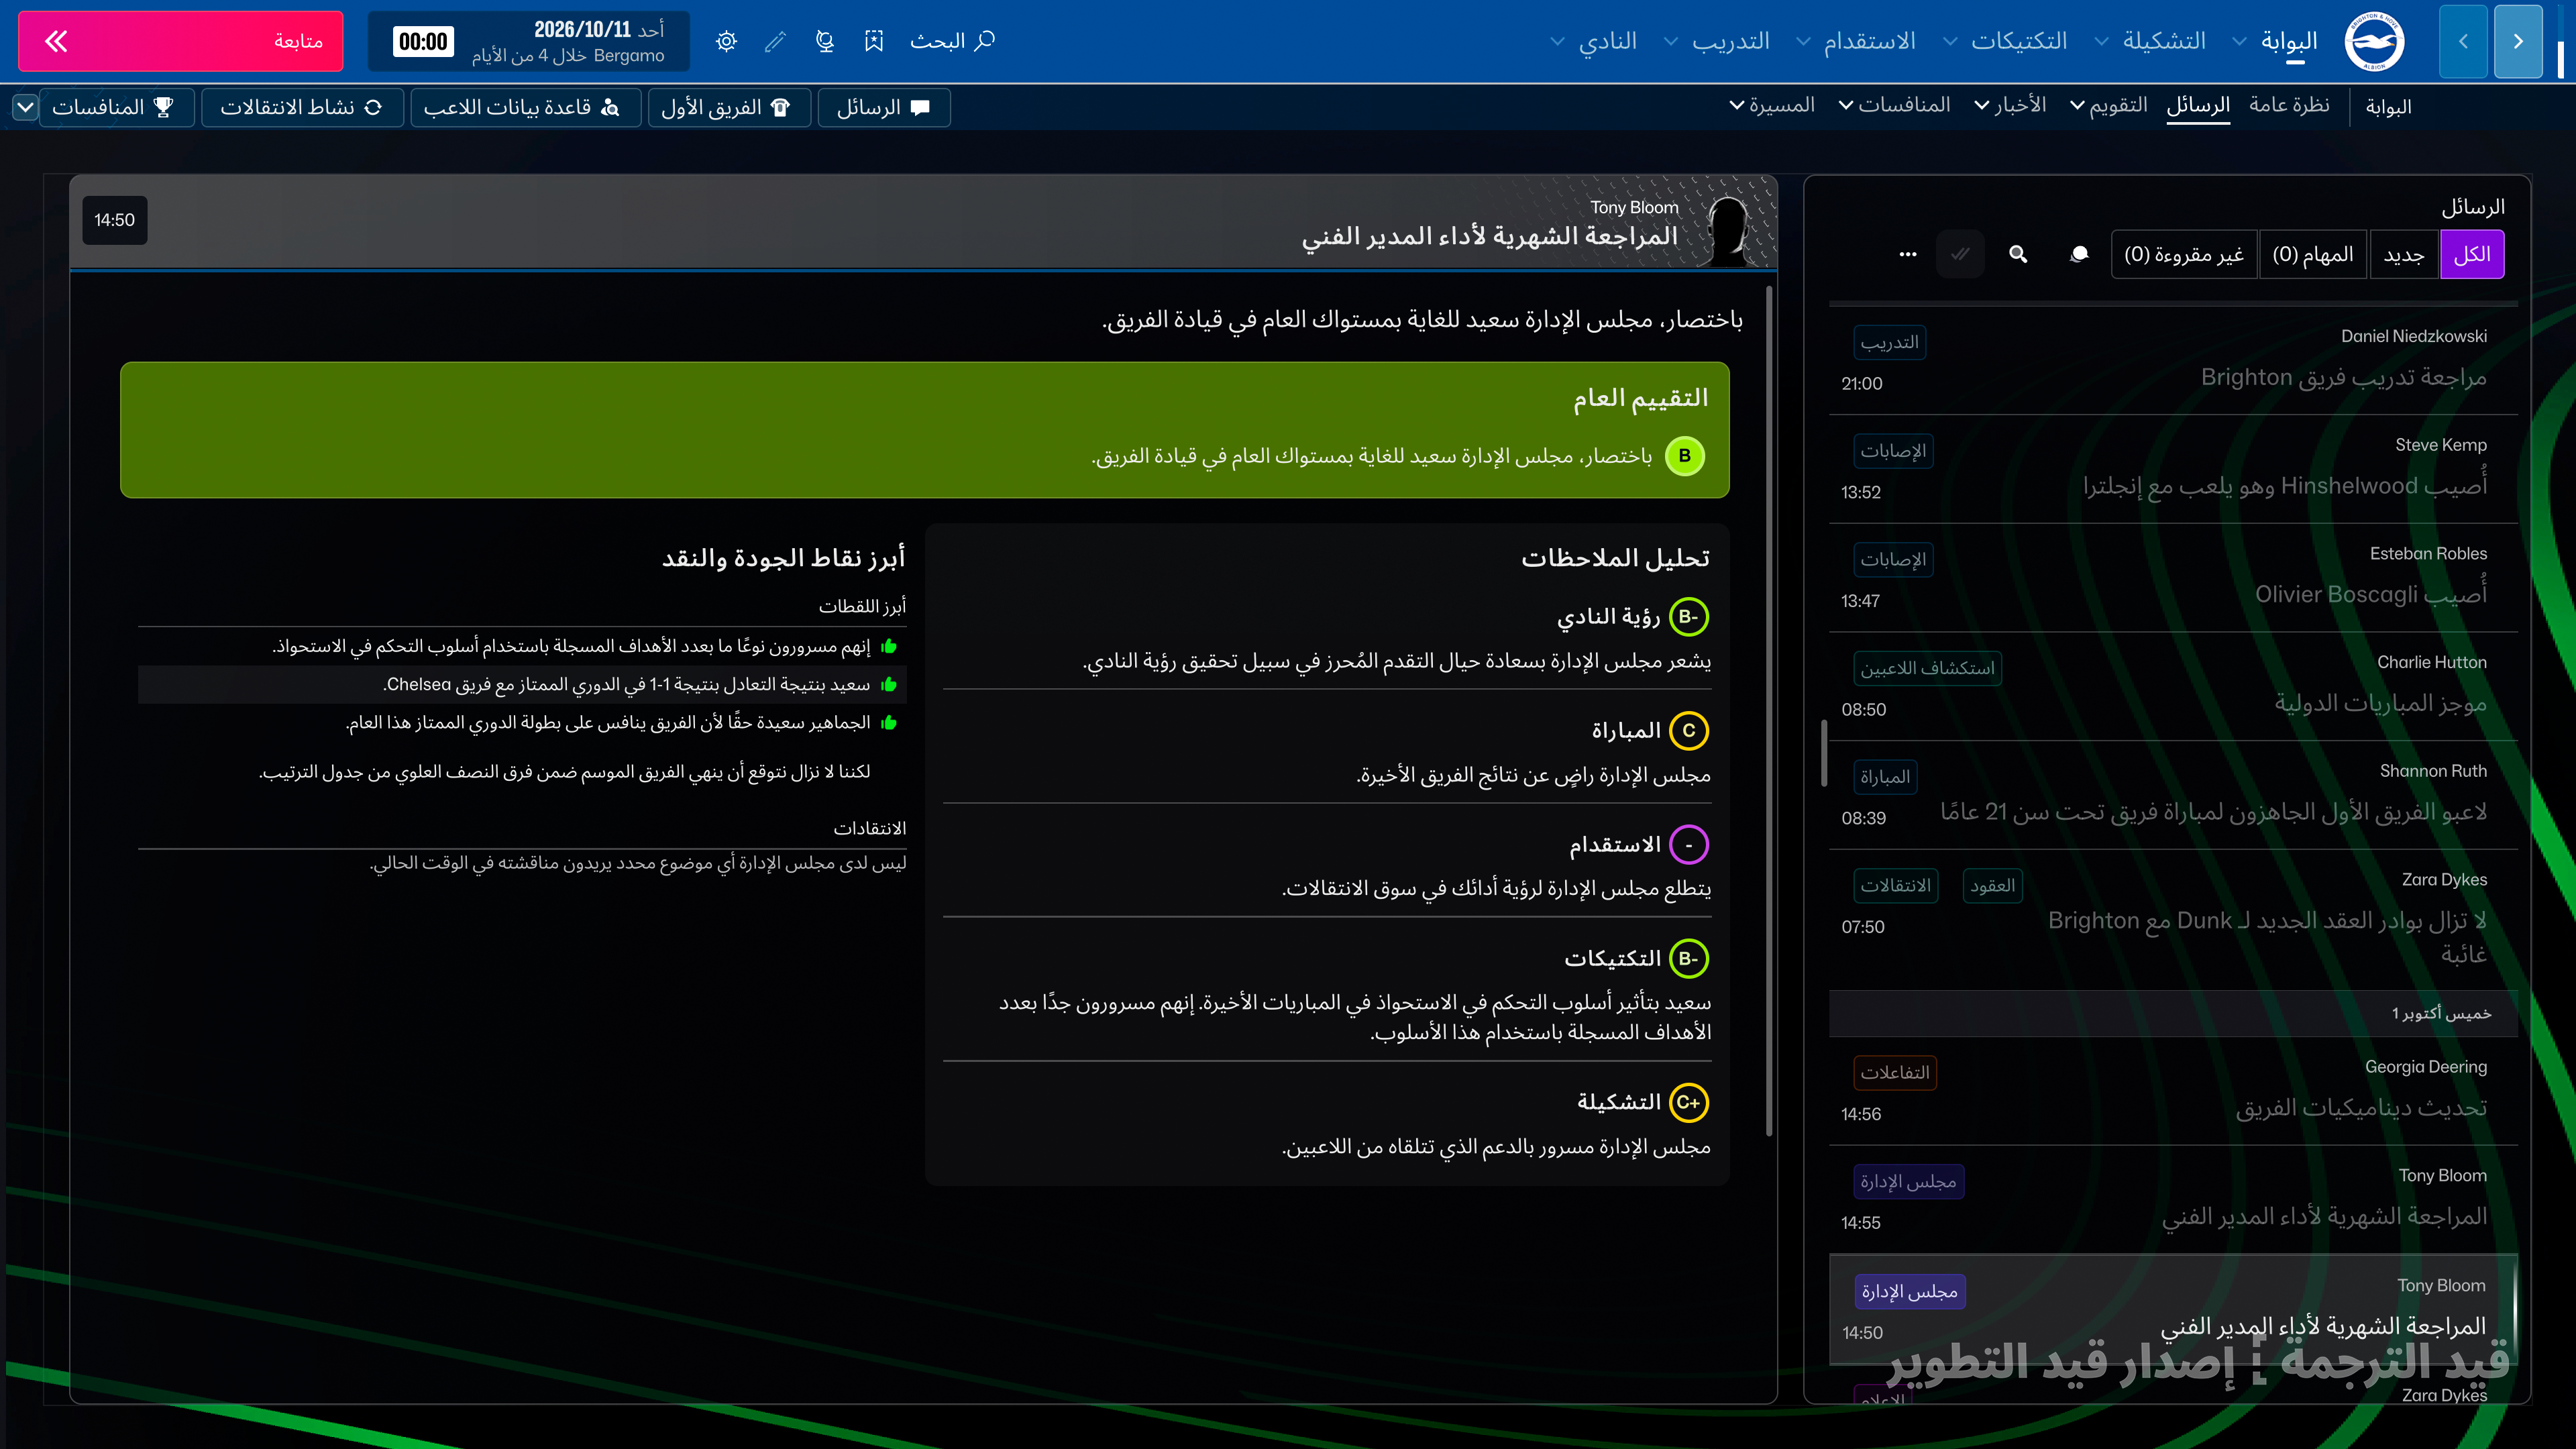2576x1449 pixels.
Task: Open Charlie Hutton موجز المباريات الدولية message
Action: [2172, 687]
